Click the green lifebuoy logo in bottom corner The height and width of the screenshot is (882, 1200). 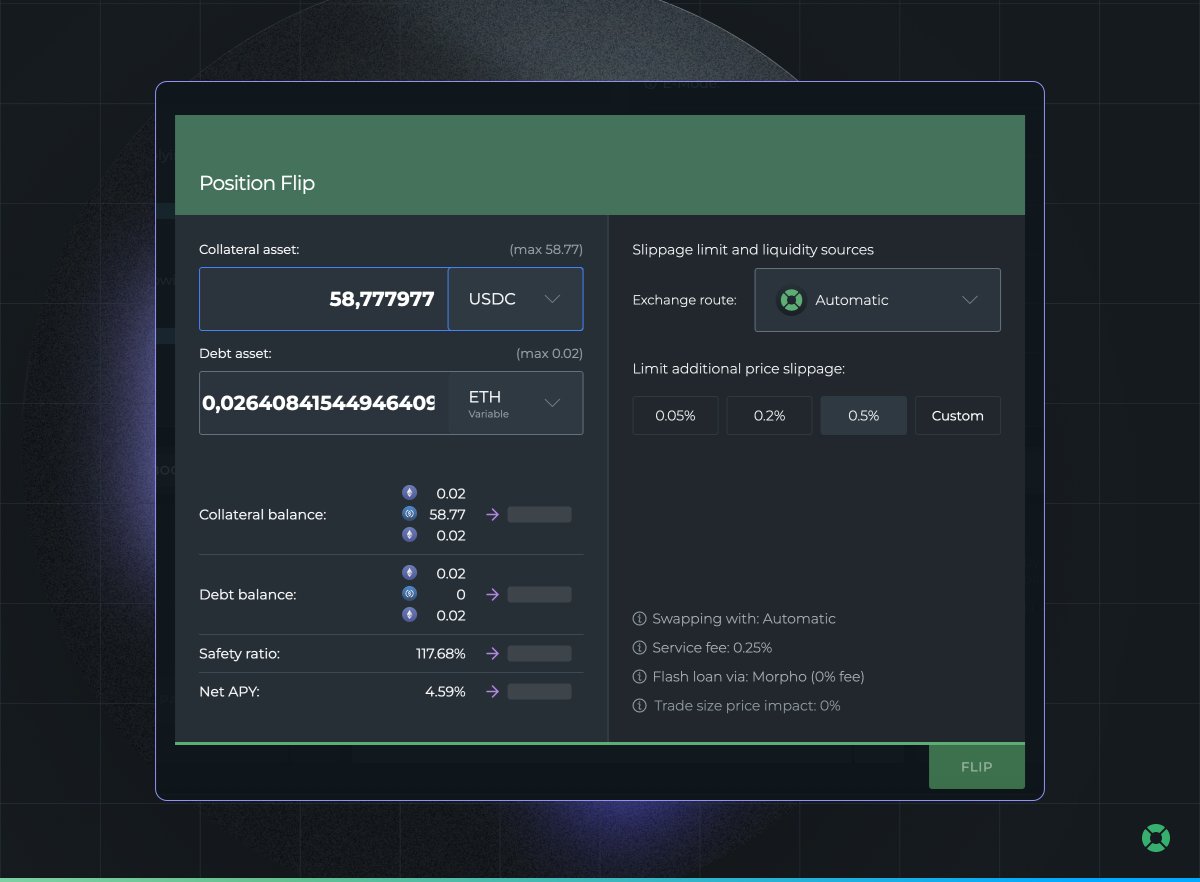[1156, 838]
